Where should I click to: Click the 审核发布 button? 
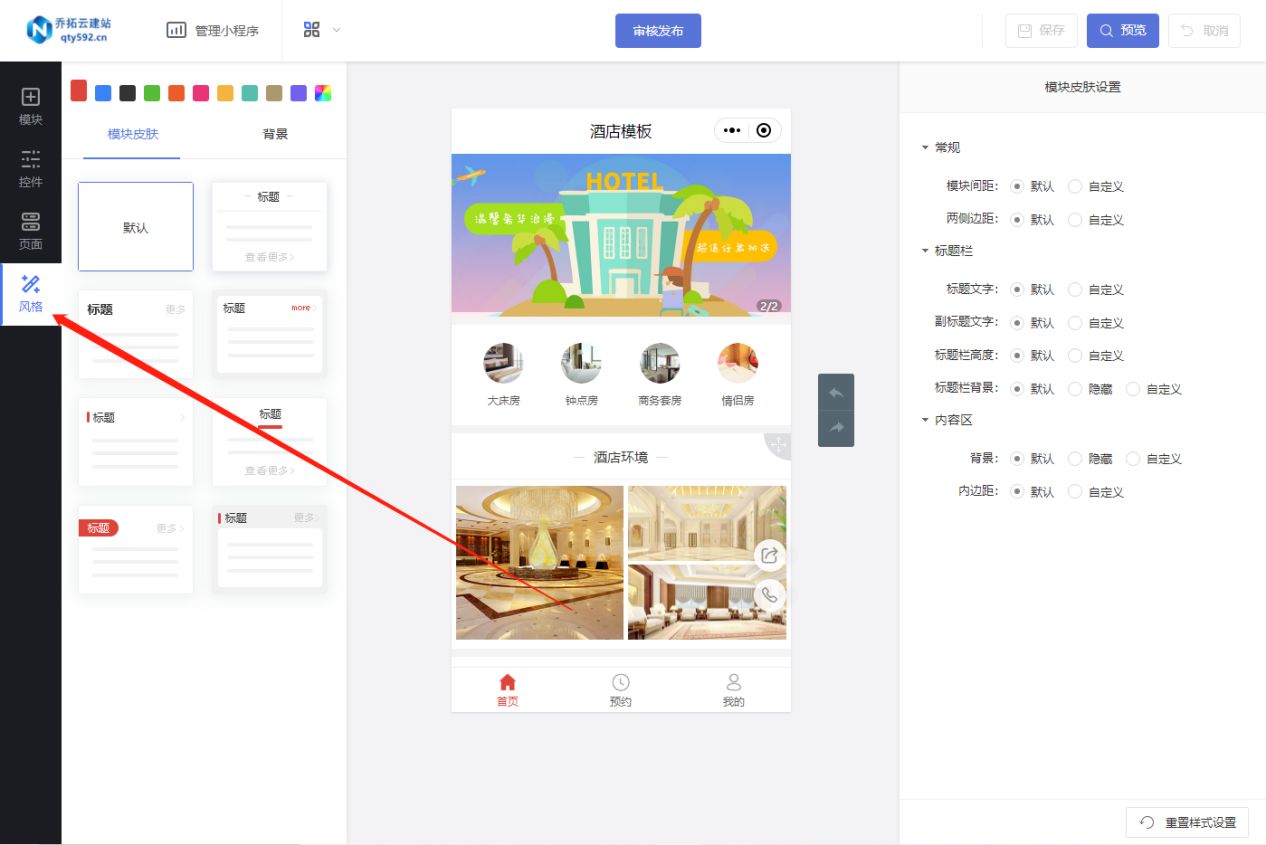pos(658,30)
